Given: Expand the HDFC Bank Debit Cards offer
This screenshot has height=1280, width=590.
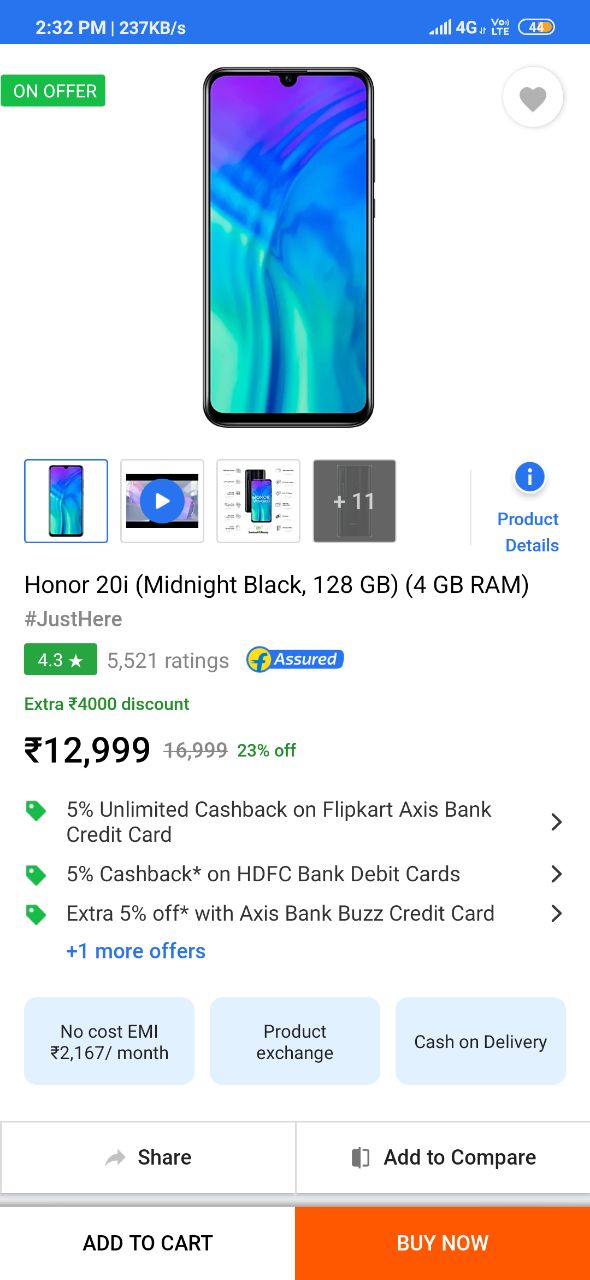Looking at the screenshot, I should (x=295, y=874).
